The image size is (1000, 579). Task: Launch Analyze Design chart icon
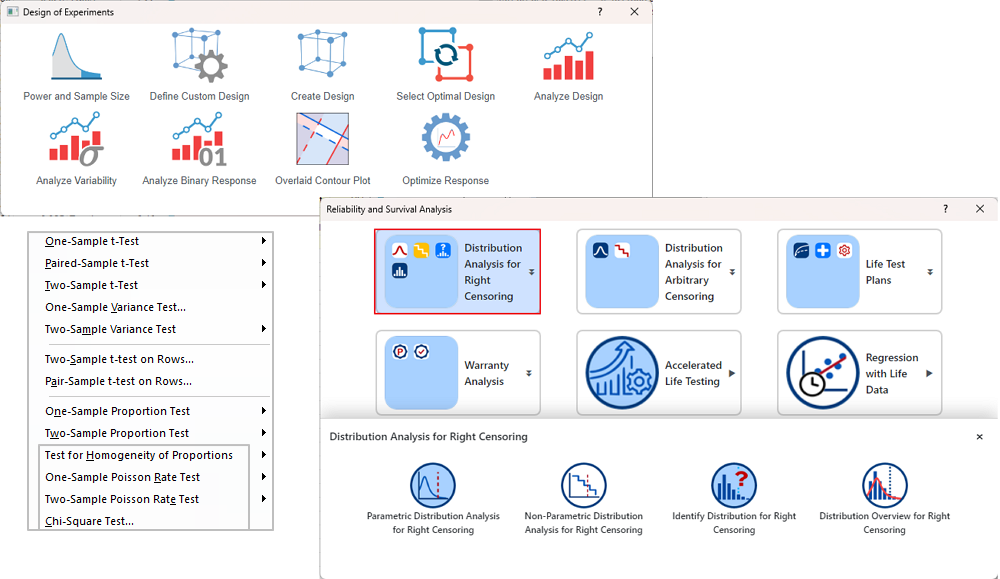coord(568,56)
